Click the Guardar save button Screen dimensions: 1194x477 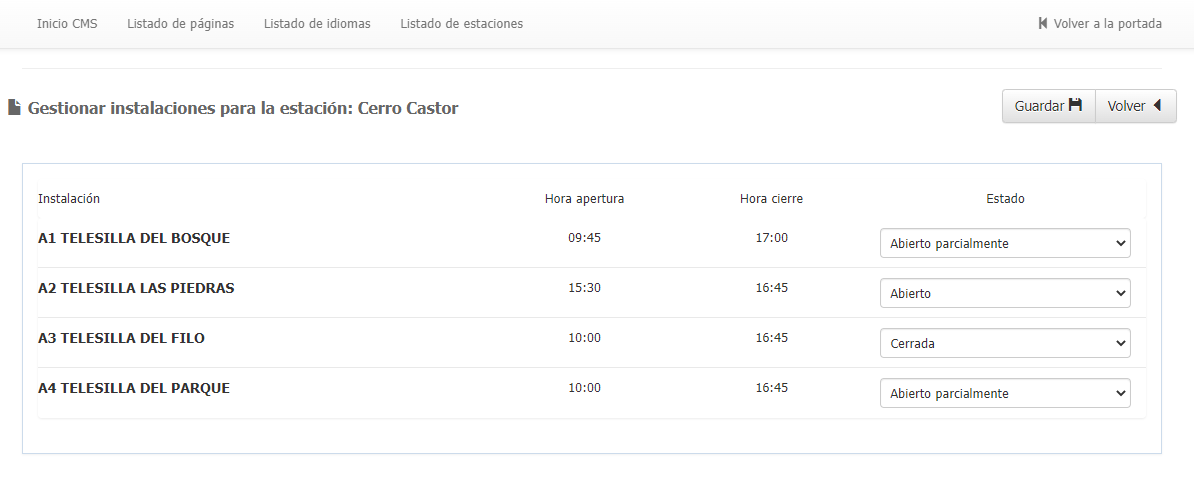(1049, 106)
